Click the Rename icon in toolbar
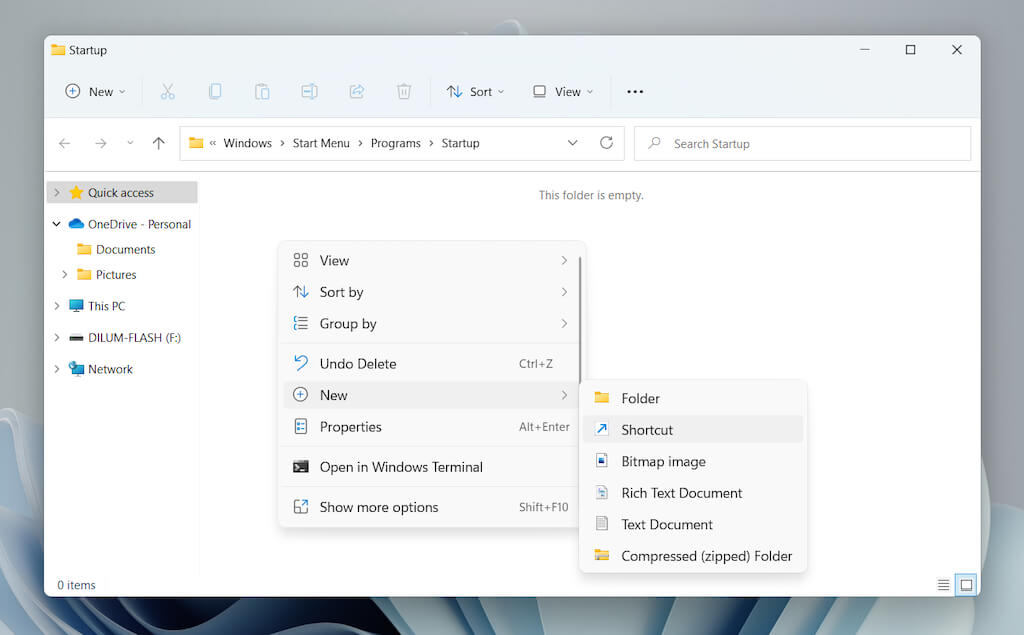This screenshot has width=1024, height=635. pyautogui.click(x=309, y=92)
